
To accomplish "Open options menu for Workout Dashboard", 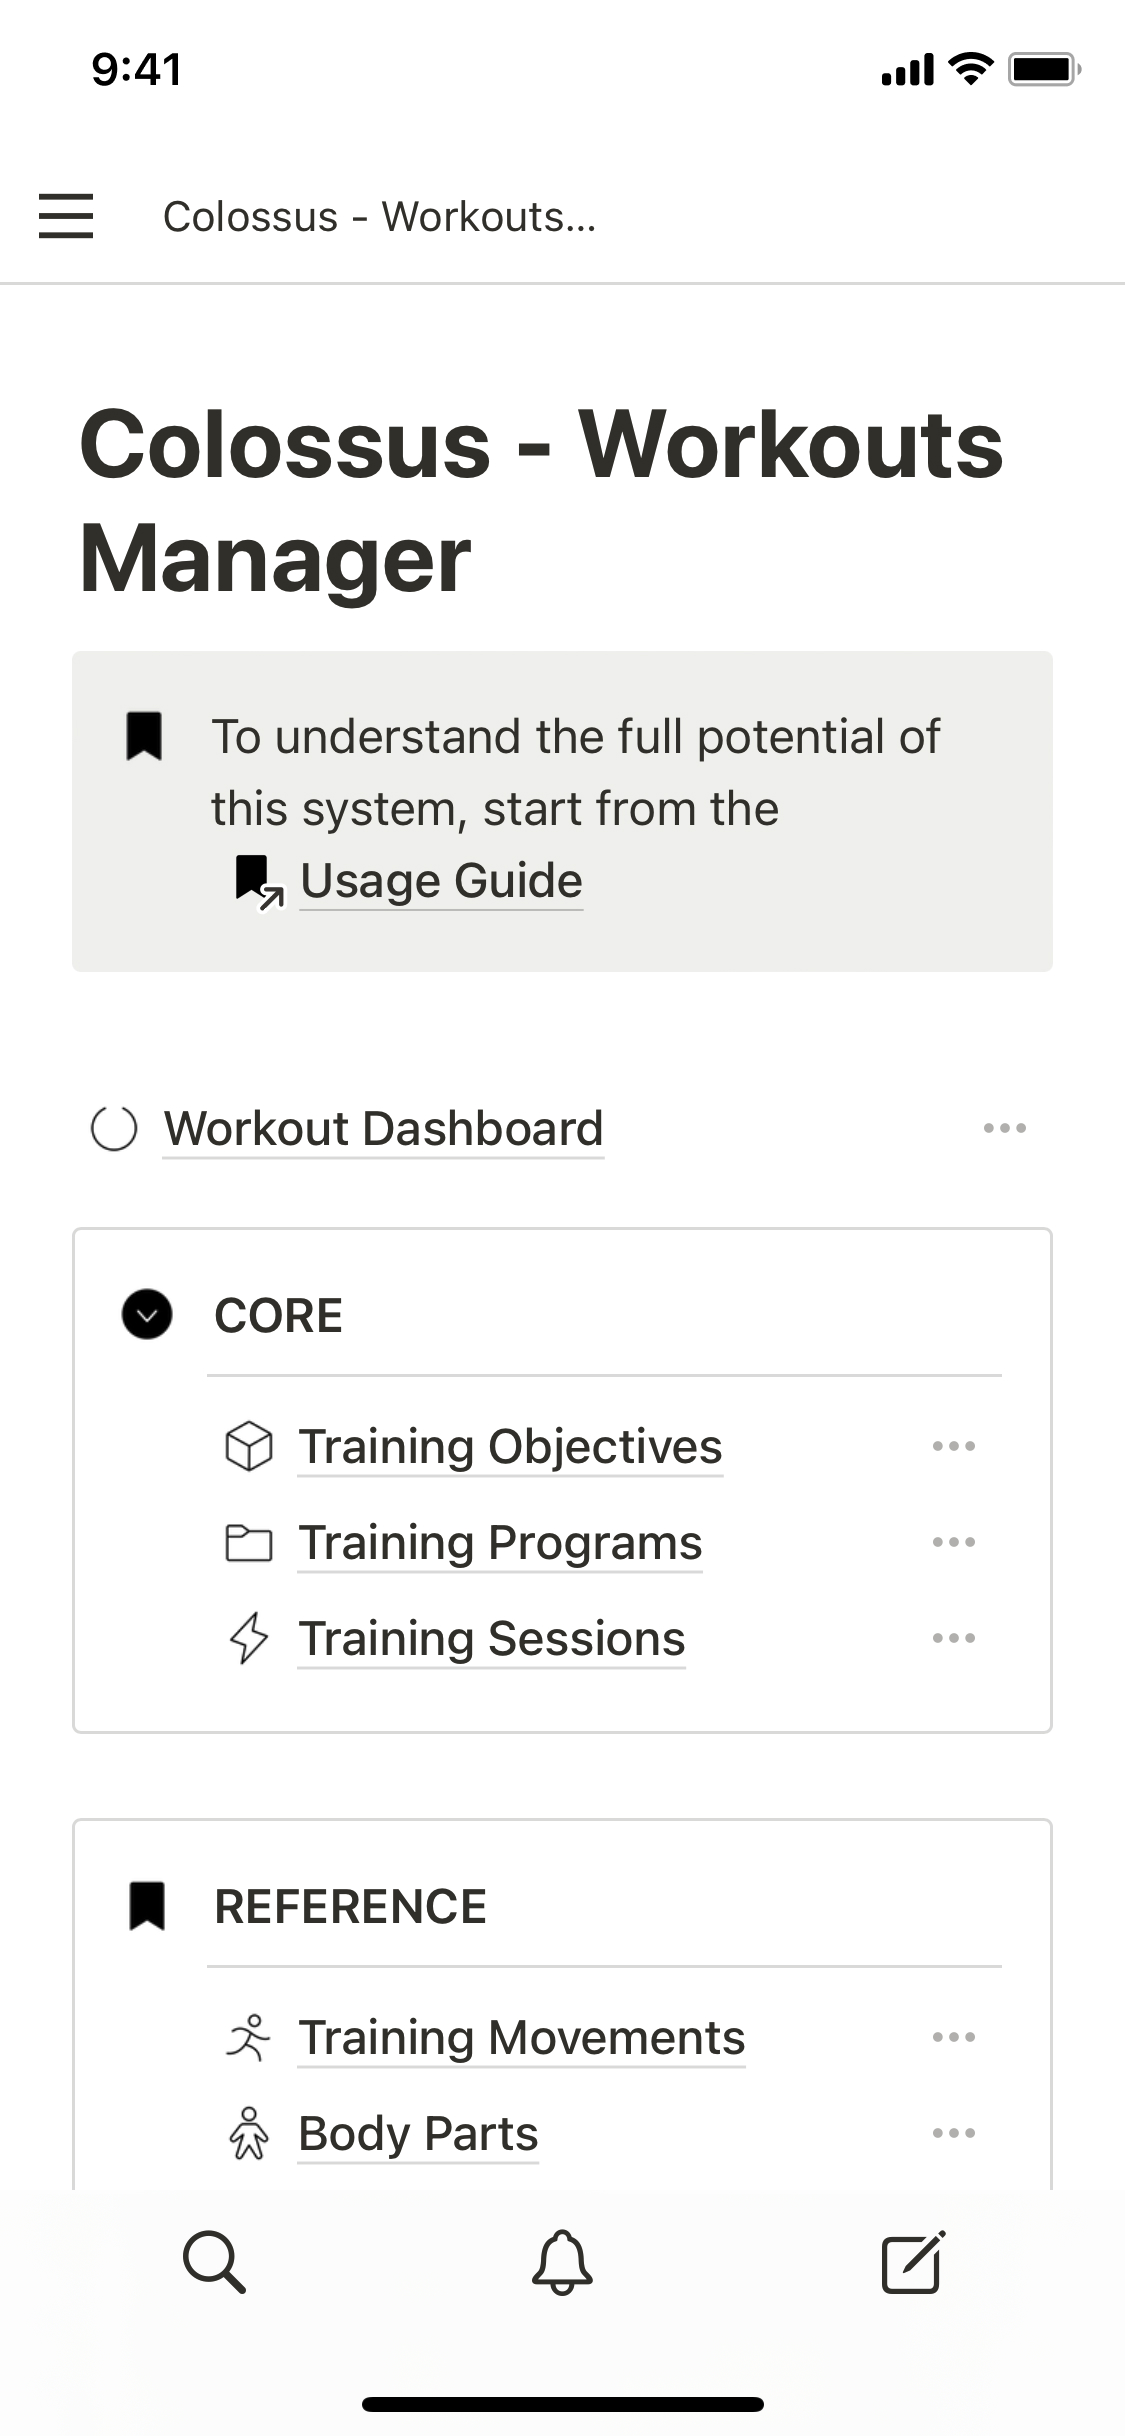I will click(x=1004, y=1128).
